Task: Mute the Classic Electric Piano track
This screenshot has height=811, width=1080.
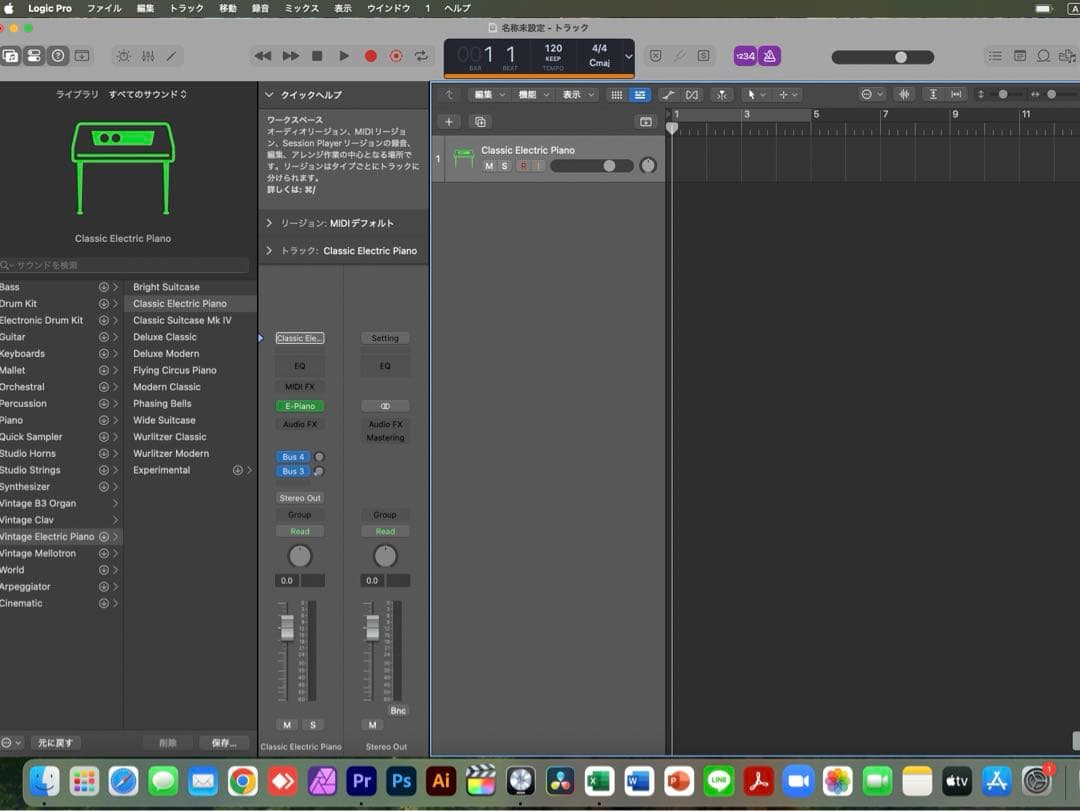Action: (489, 166)
